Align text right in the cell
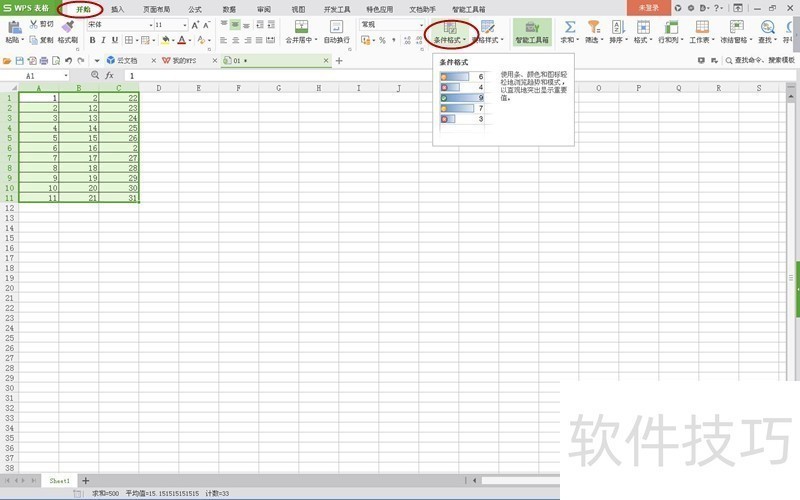This screenshot has width=800, height=500. [247, 40]
